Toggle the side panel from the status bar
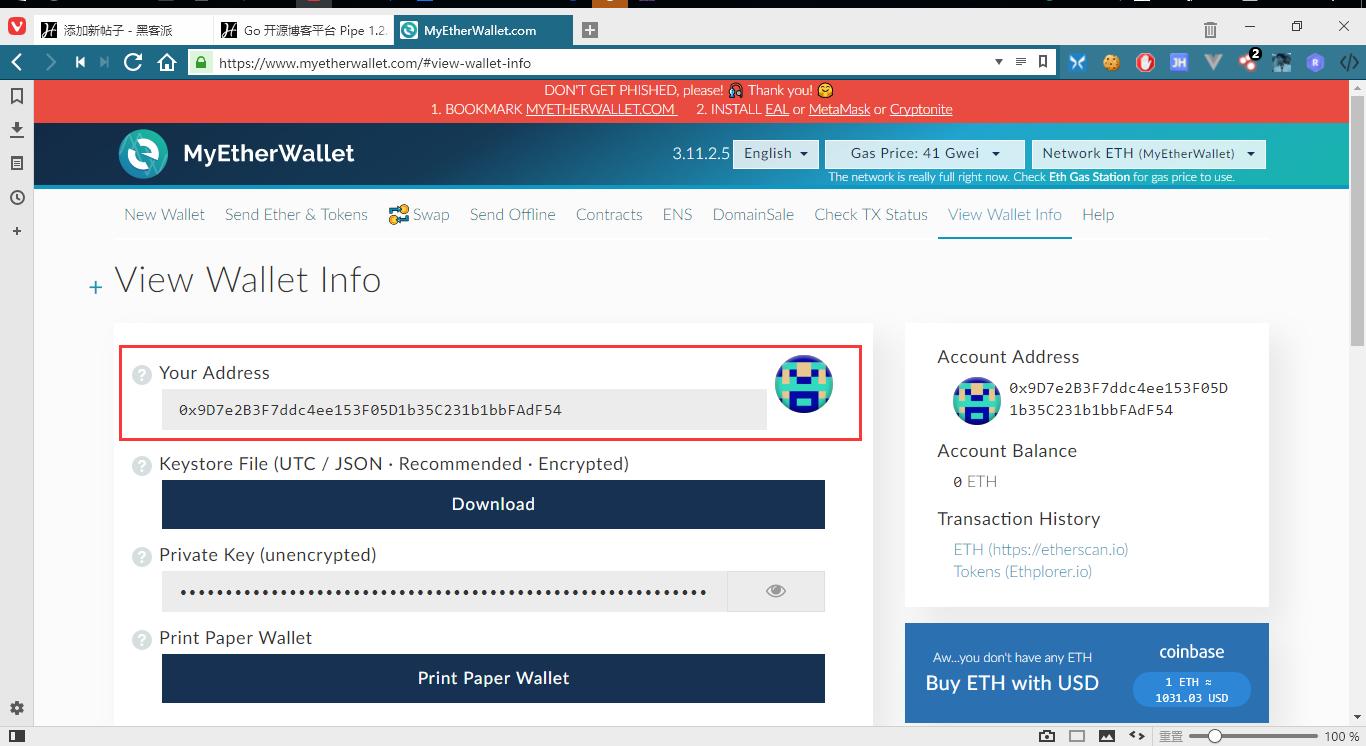This screenshot has height=746, width=1366. point(17,736)
